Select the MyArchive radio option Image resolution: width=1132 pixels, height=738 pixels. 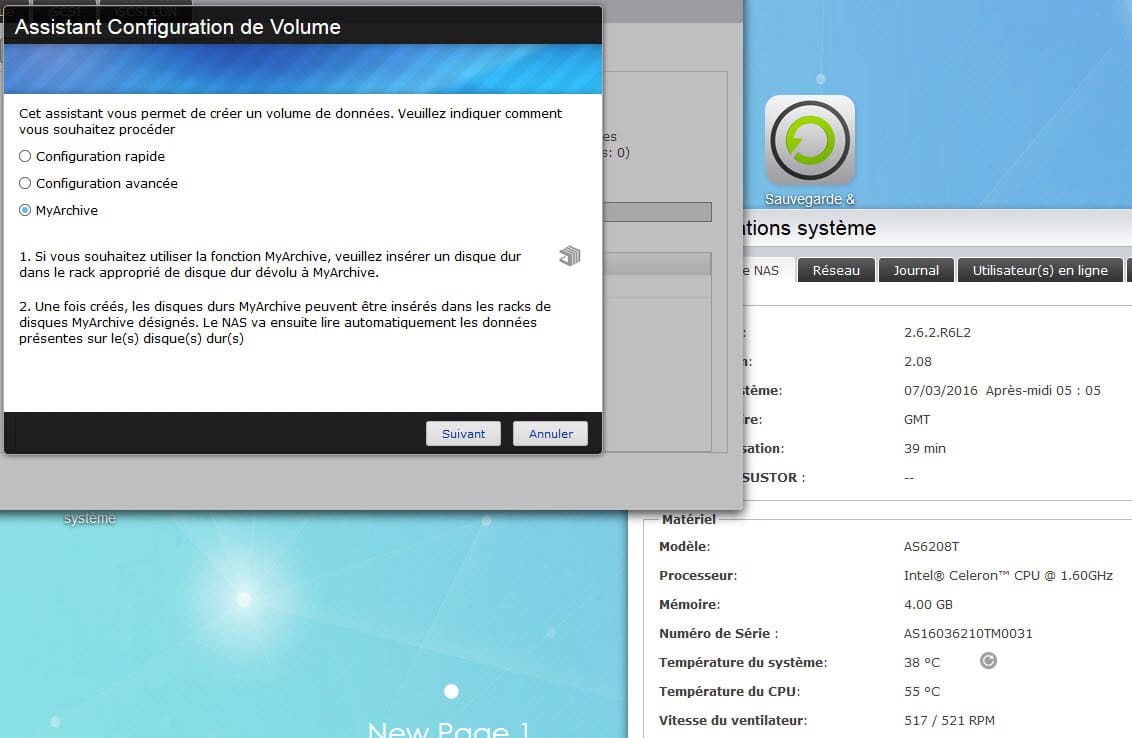pos(26,210)
